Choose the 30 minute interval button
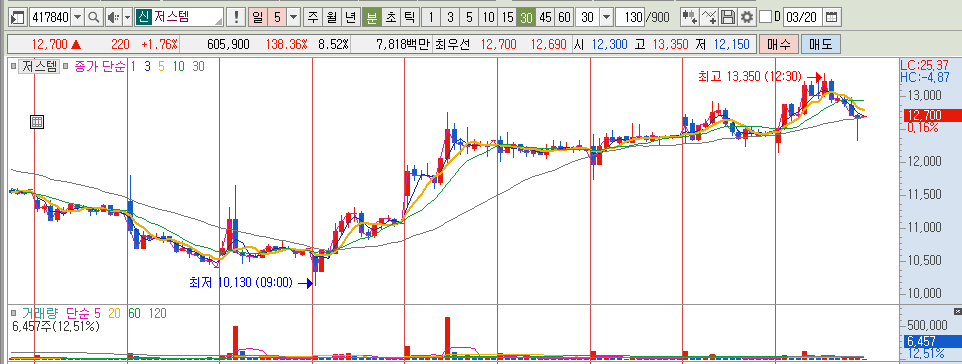The image size is (962, 364). tap(526, 17)
